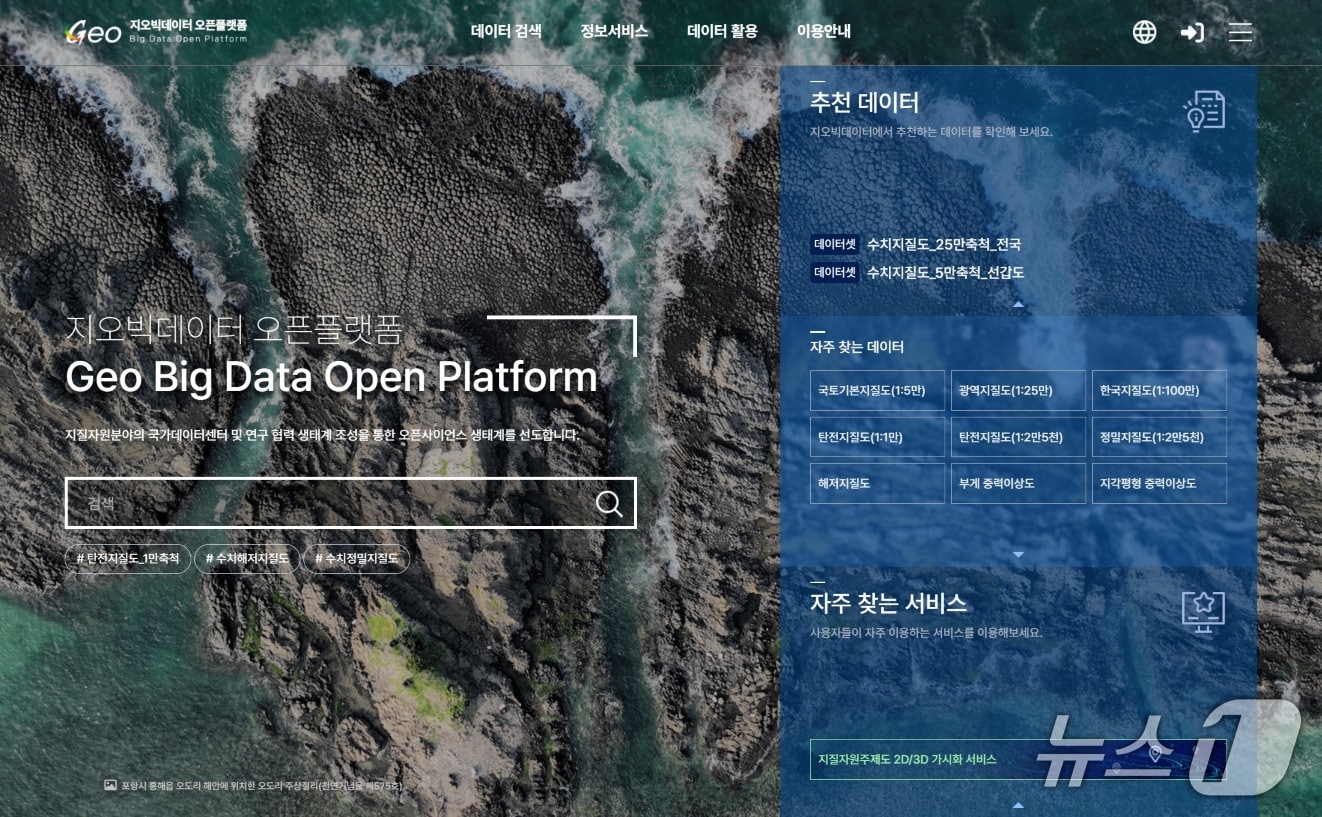
Task: Open the language globe icon
Action: pyautogui.click(x=1144, y=32)
